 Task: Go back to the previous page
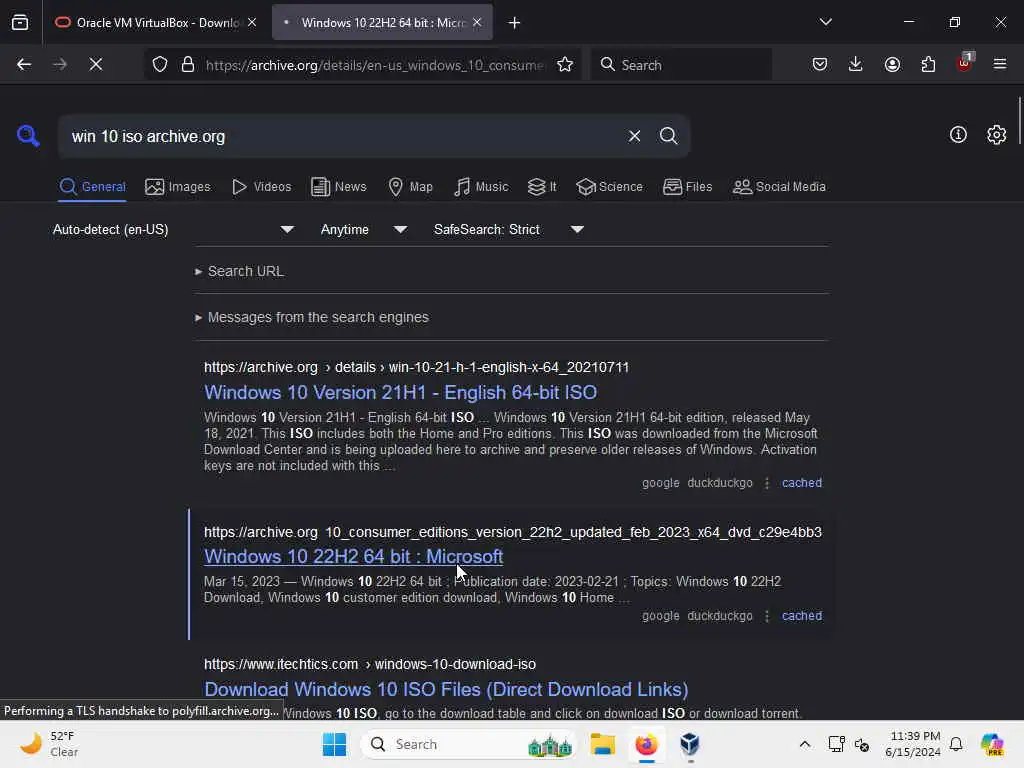point(24,64)
